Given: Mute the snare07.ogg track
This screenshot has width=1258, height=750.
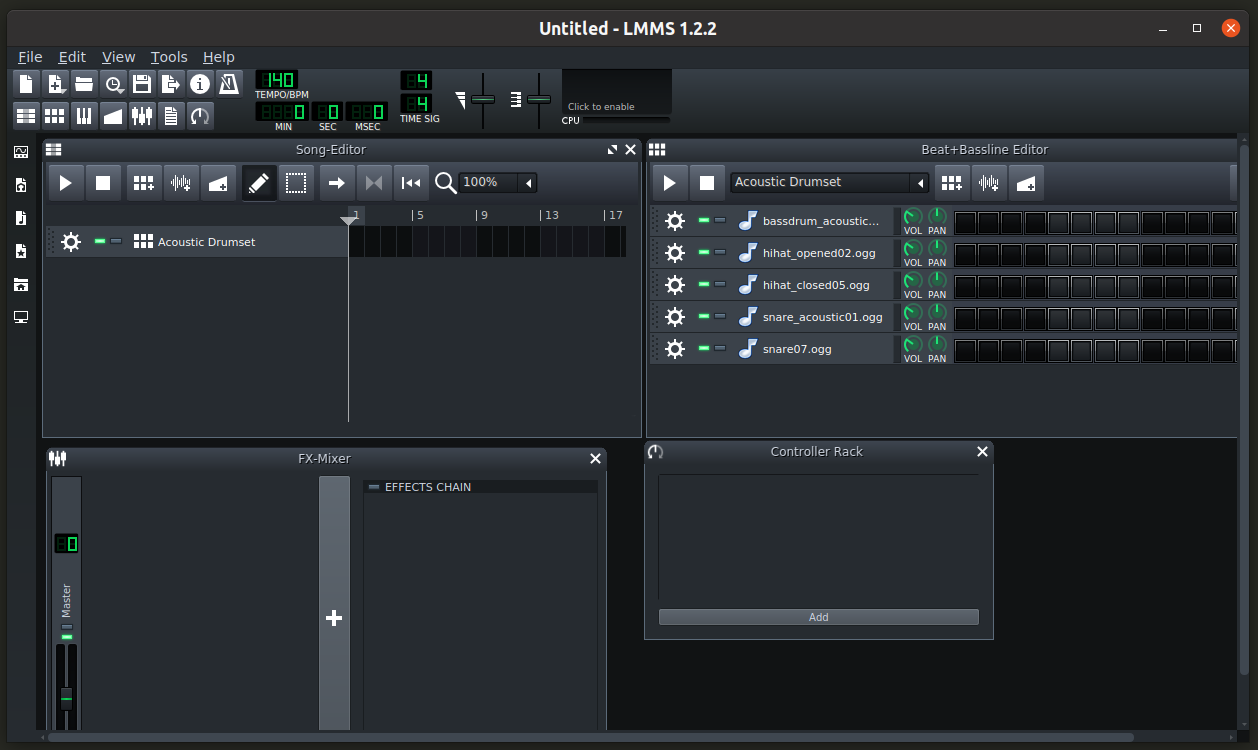Looking at the screenshot, I should [x=704, y=349].
